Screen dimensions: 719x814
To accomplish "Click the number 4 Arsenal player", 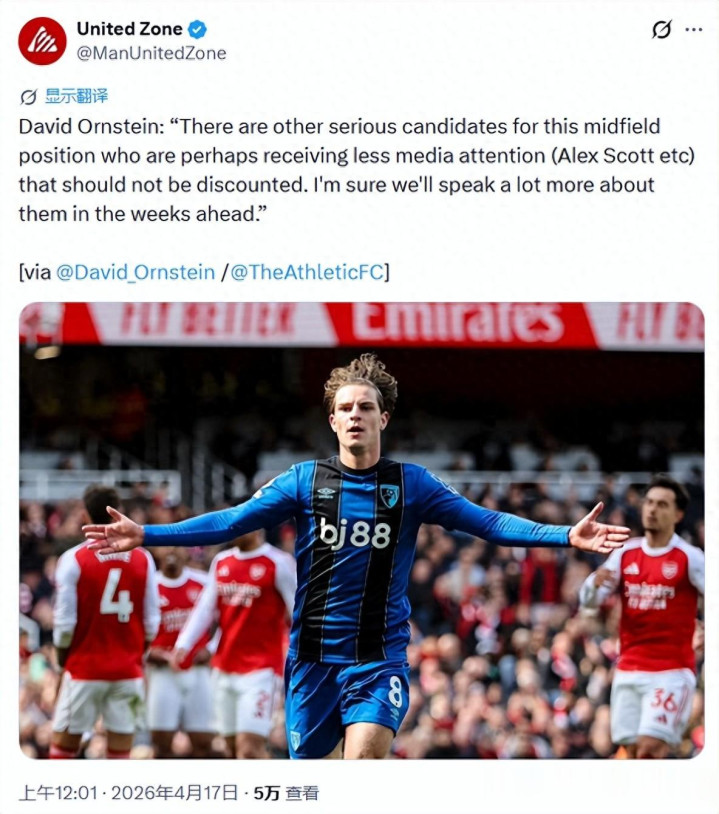I will coord(105,618).
